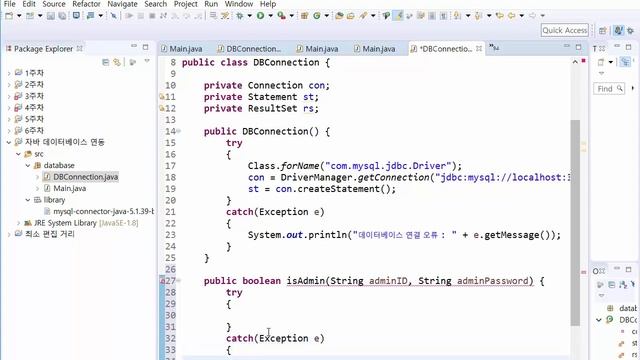The image size is (640, 360).
Task: Click the green Run button
Action: click(260, 16)
